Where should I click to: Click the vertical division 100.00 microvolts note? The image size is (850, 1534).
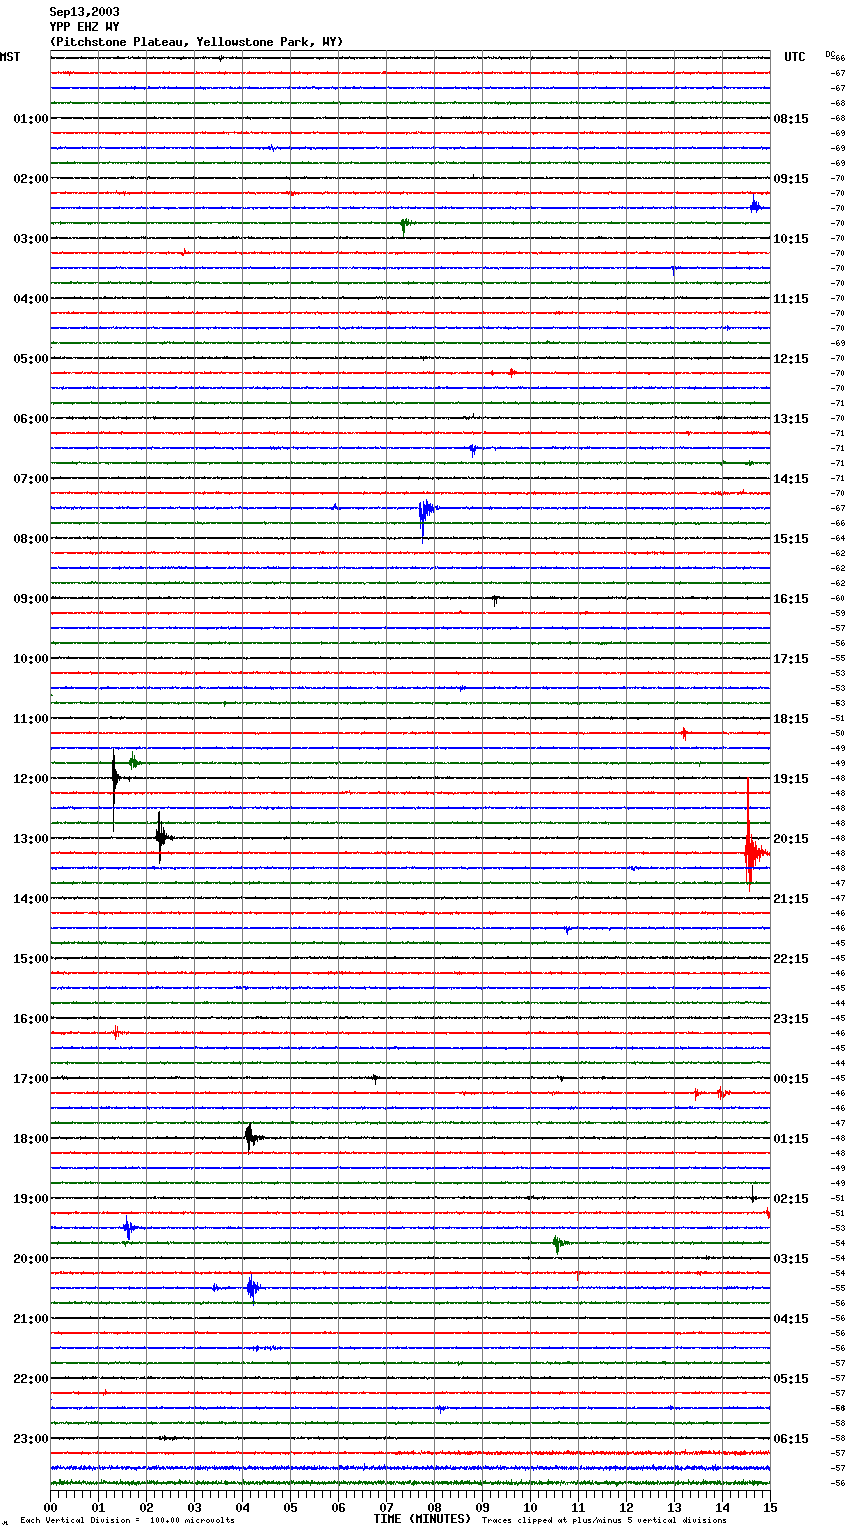point(127,1521)
